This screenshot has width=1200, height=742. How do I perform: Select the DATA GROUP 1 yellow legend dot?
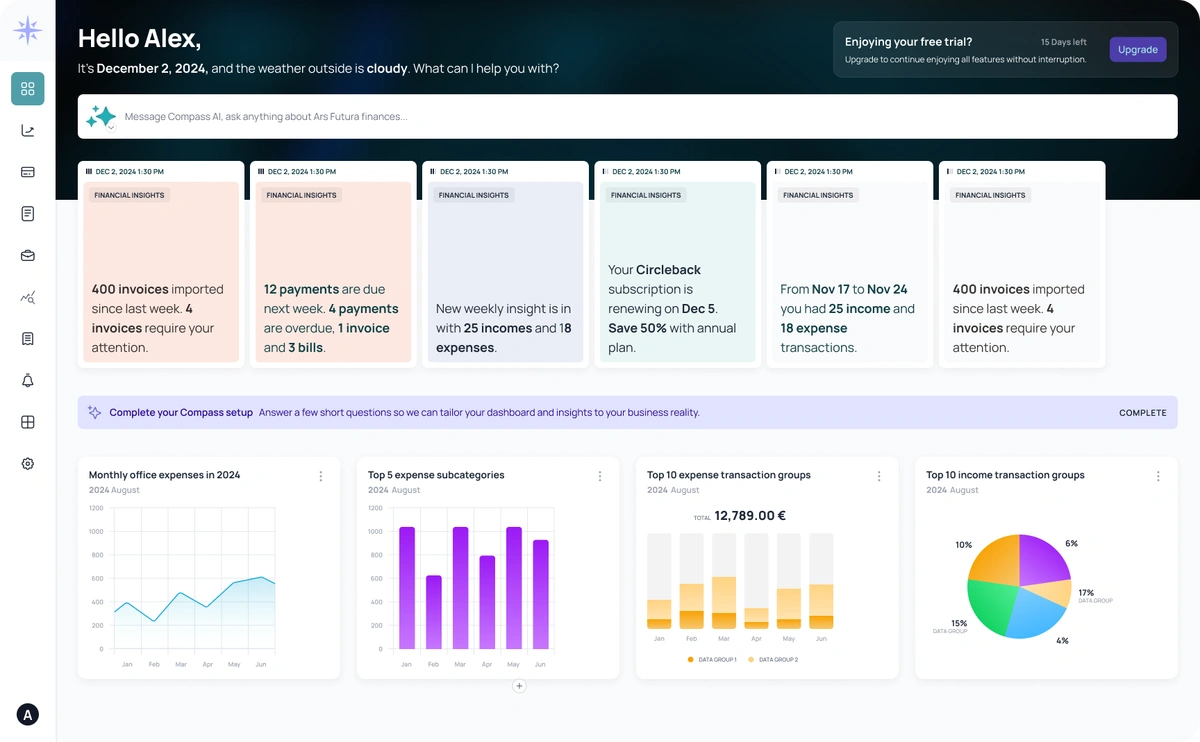[689, 660]
